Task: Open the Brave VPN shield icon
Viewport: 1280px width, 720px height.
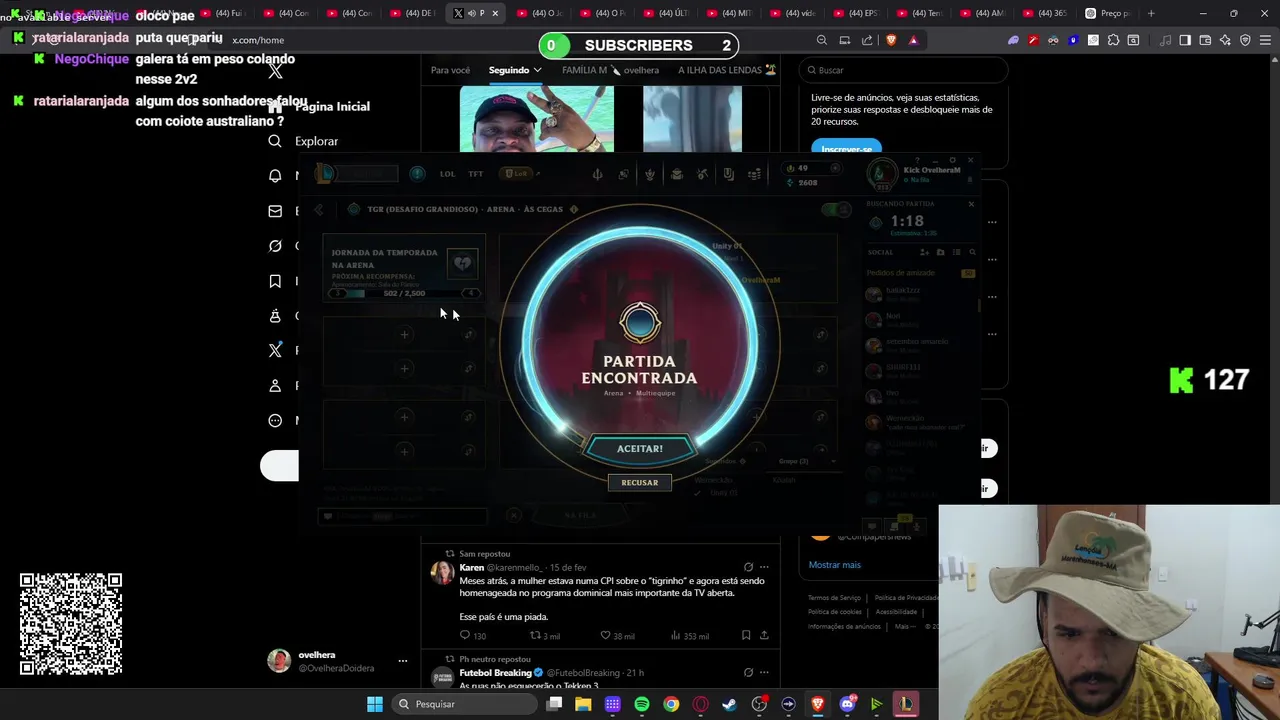Action: click(1245, 40)
